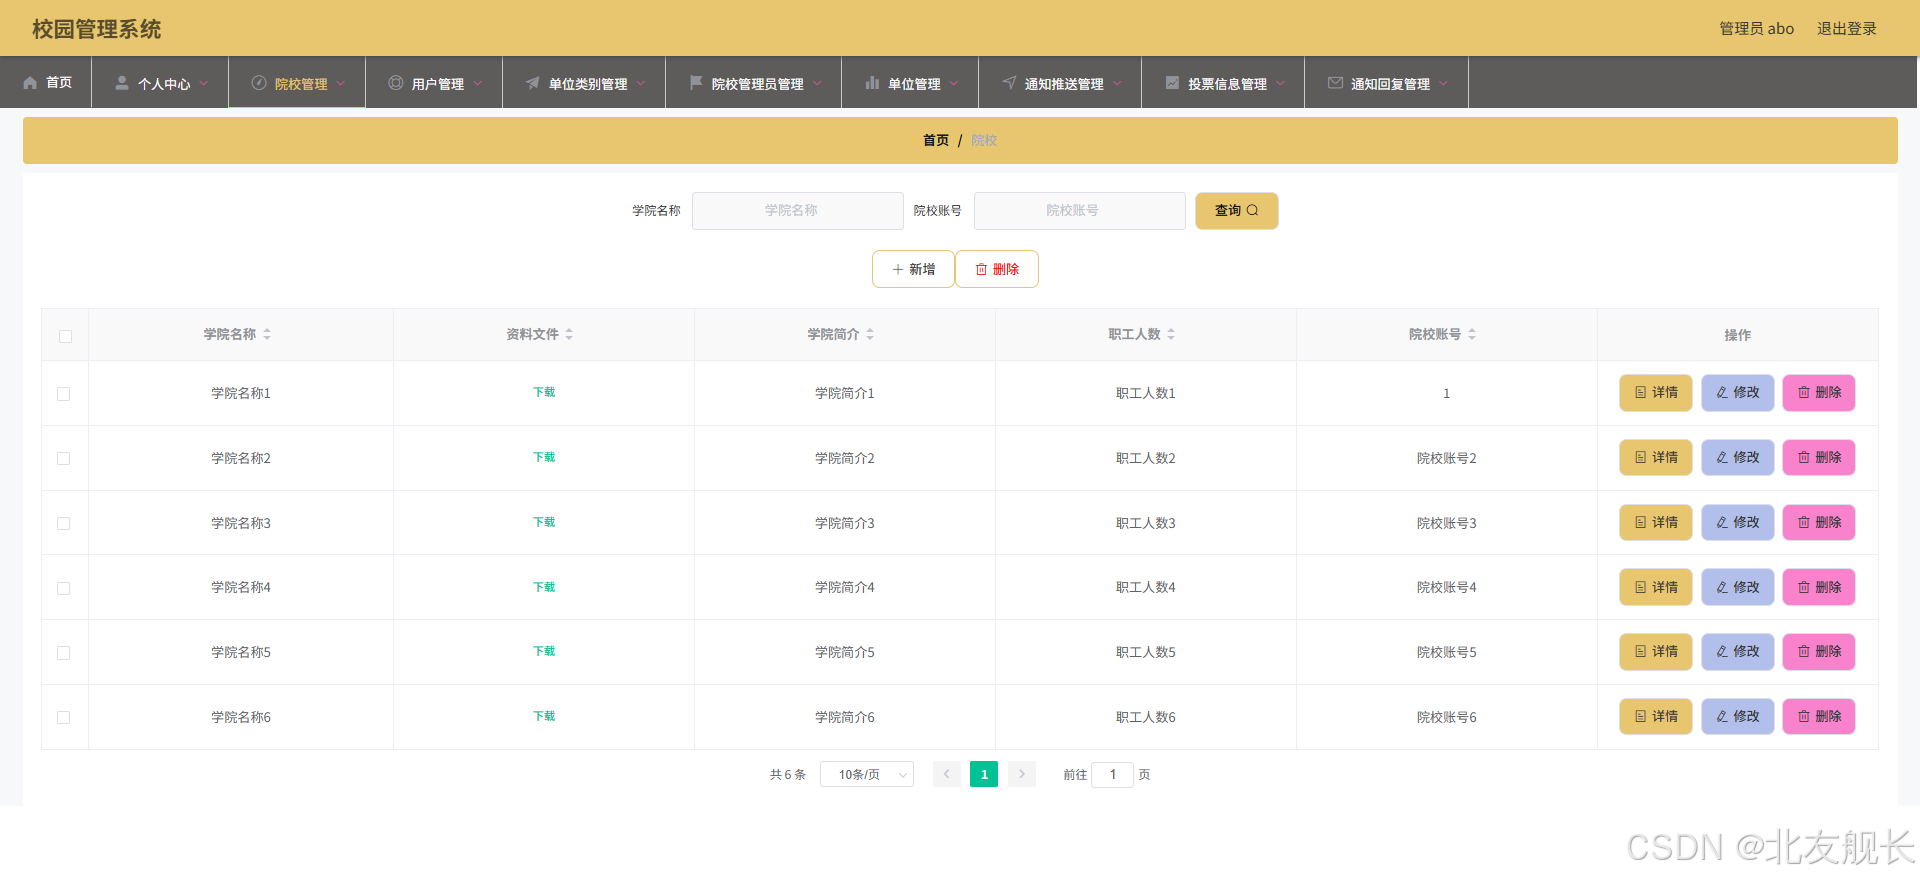The height and width of the screenshot is (879, 1920).
Task: Go to previous page arrow in pagination
Action: tap(947, 774)
